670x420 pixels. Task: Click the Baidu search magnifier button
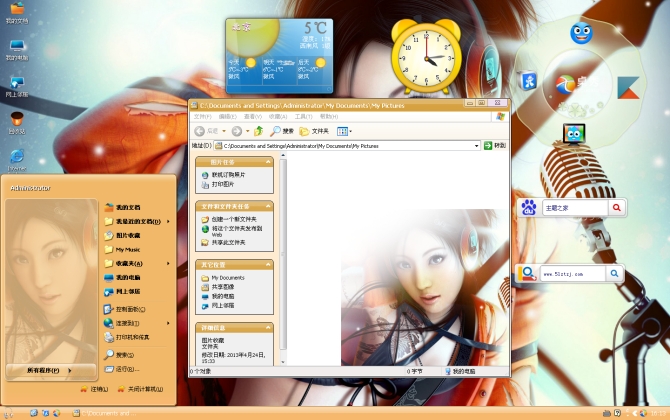pyautogui.click(x=617, y=208)
